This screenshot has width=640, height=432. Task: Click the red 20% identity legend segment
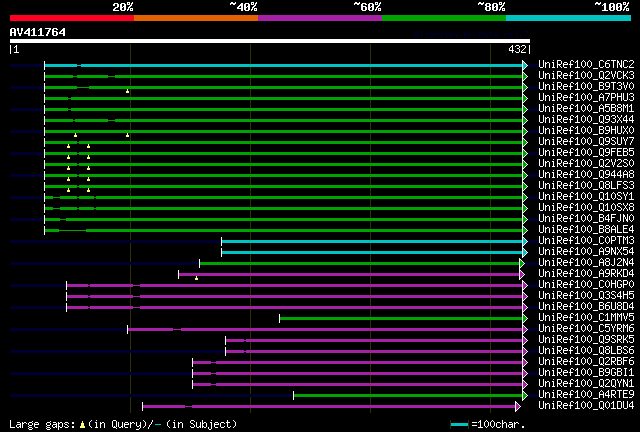[x=72, y=18]
